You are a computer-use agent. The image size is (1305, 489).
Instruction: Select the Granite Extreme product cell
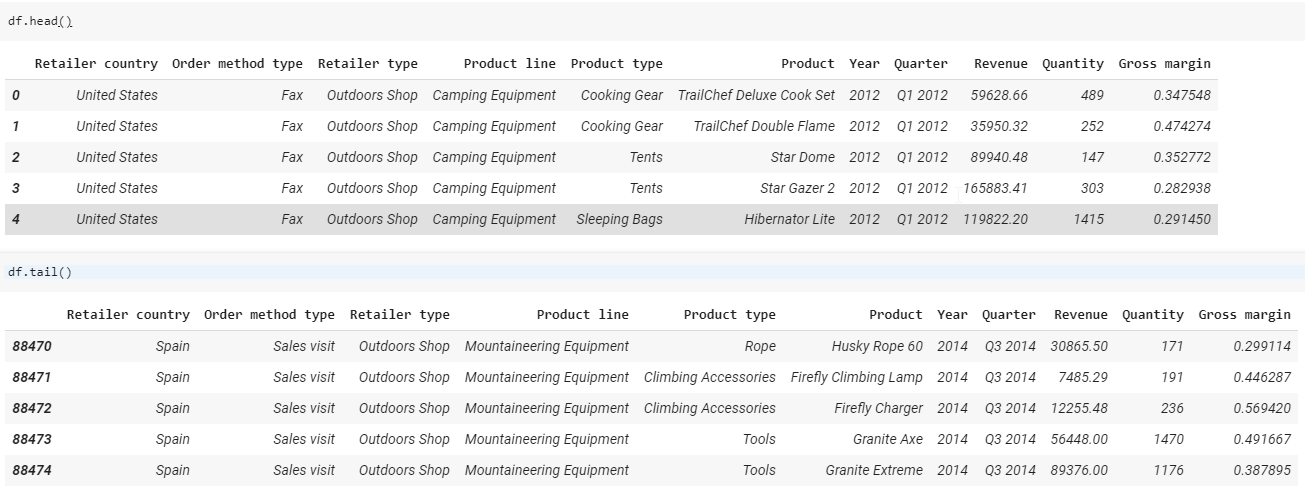874,470
